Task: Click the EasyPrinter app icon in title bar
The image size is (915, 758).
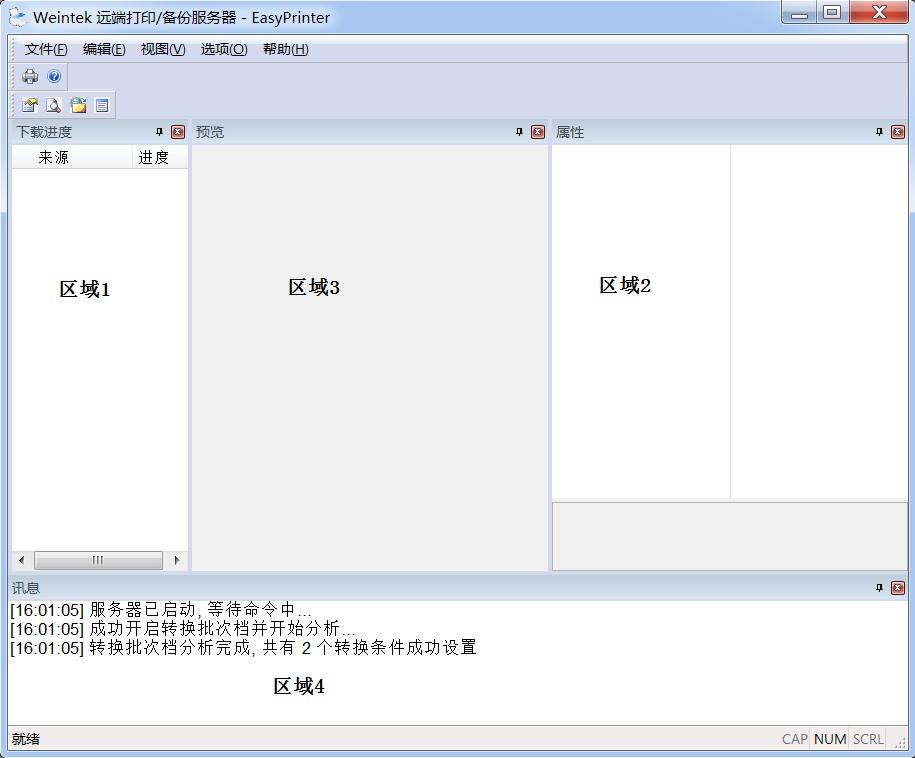Action: [x=18, y=17]
